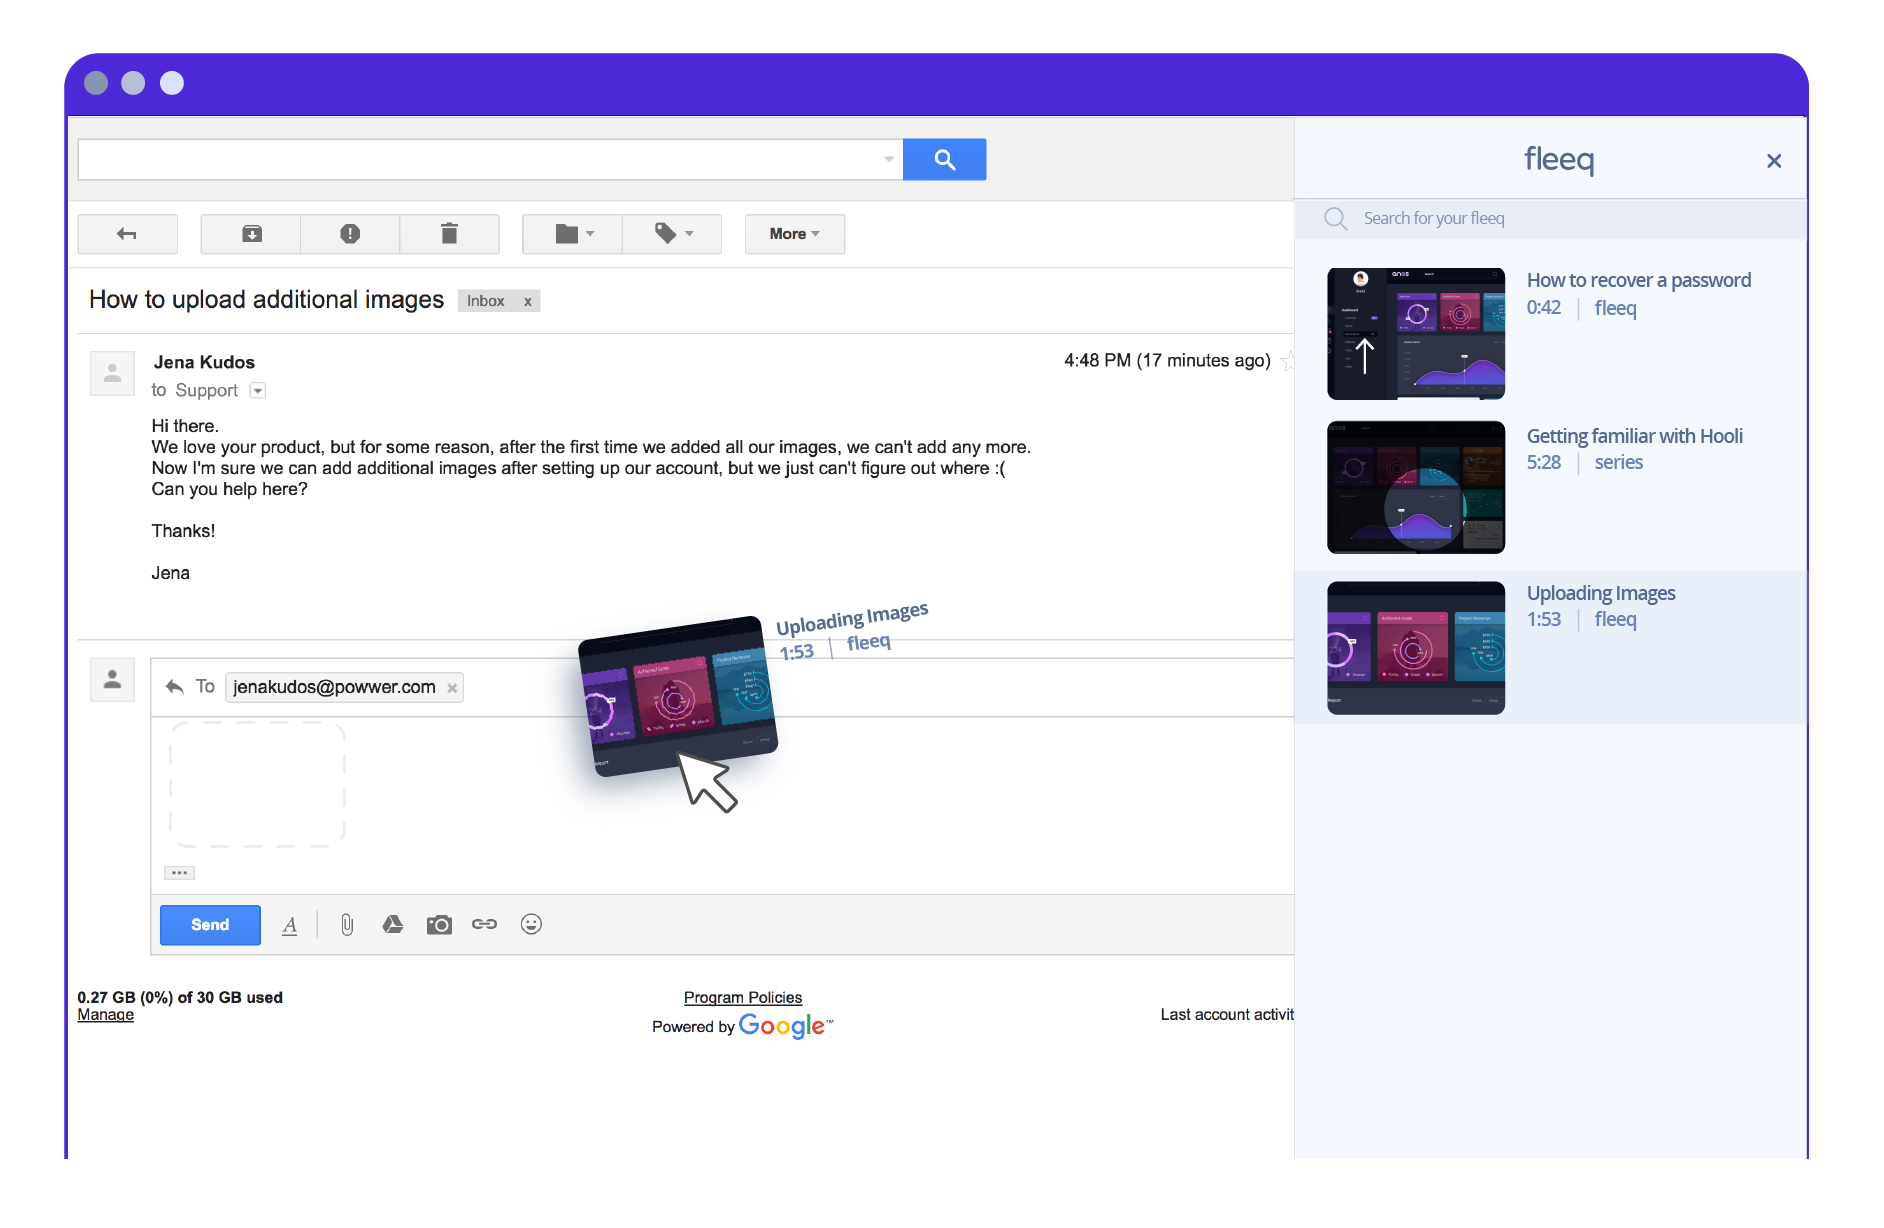The image size is (1884, 1228).
Task: Click the 0:42 fleeq duration label
Action: tap(1582, 309)
